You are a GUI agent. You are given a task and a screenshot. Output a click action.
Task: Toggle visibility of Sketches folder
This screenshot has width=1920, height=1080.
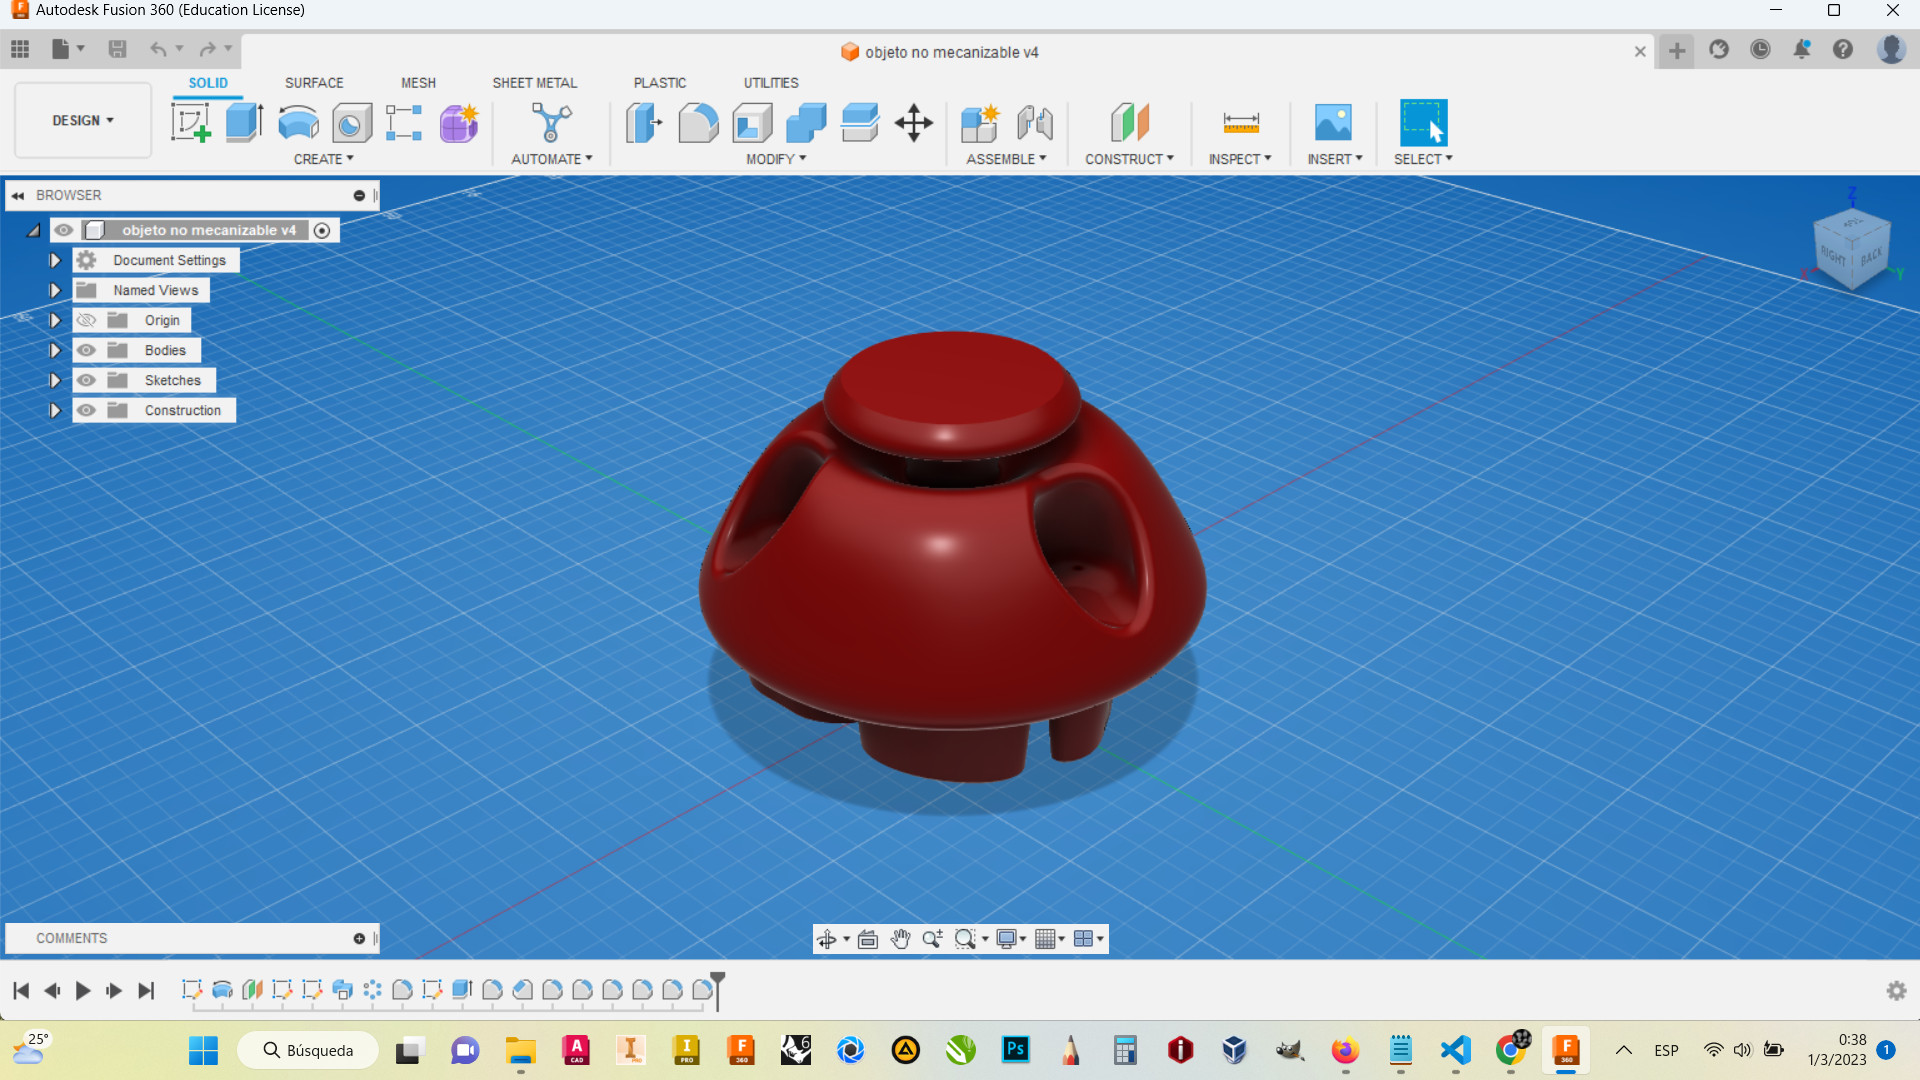click(x=87, y=380)
